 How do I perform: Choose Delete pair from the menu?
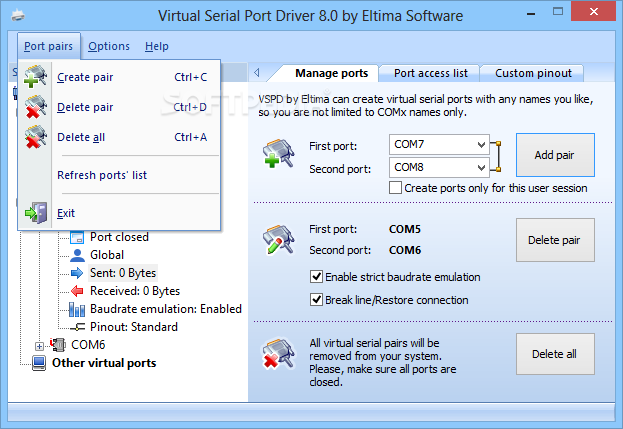[x=119, y=107]
